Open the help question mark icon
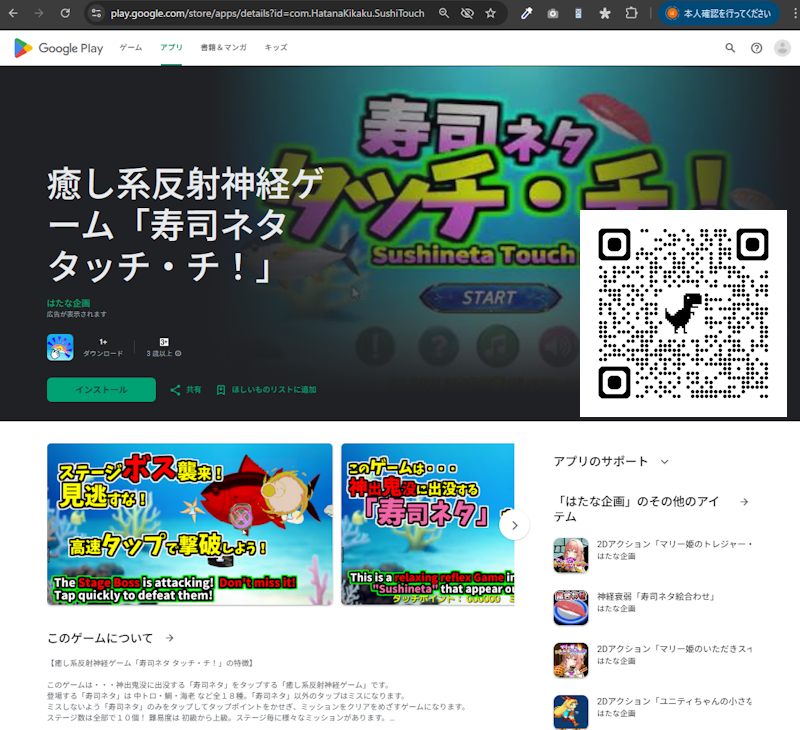The width and height of the screenshot is (800, 730). point(756,48)
